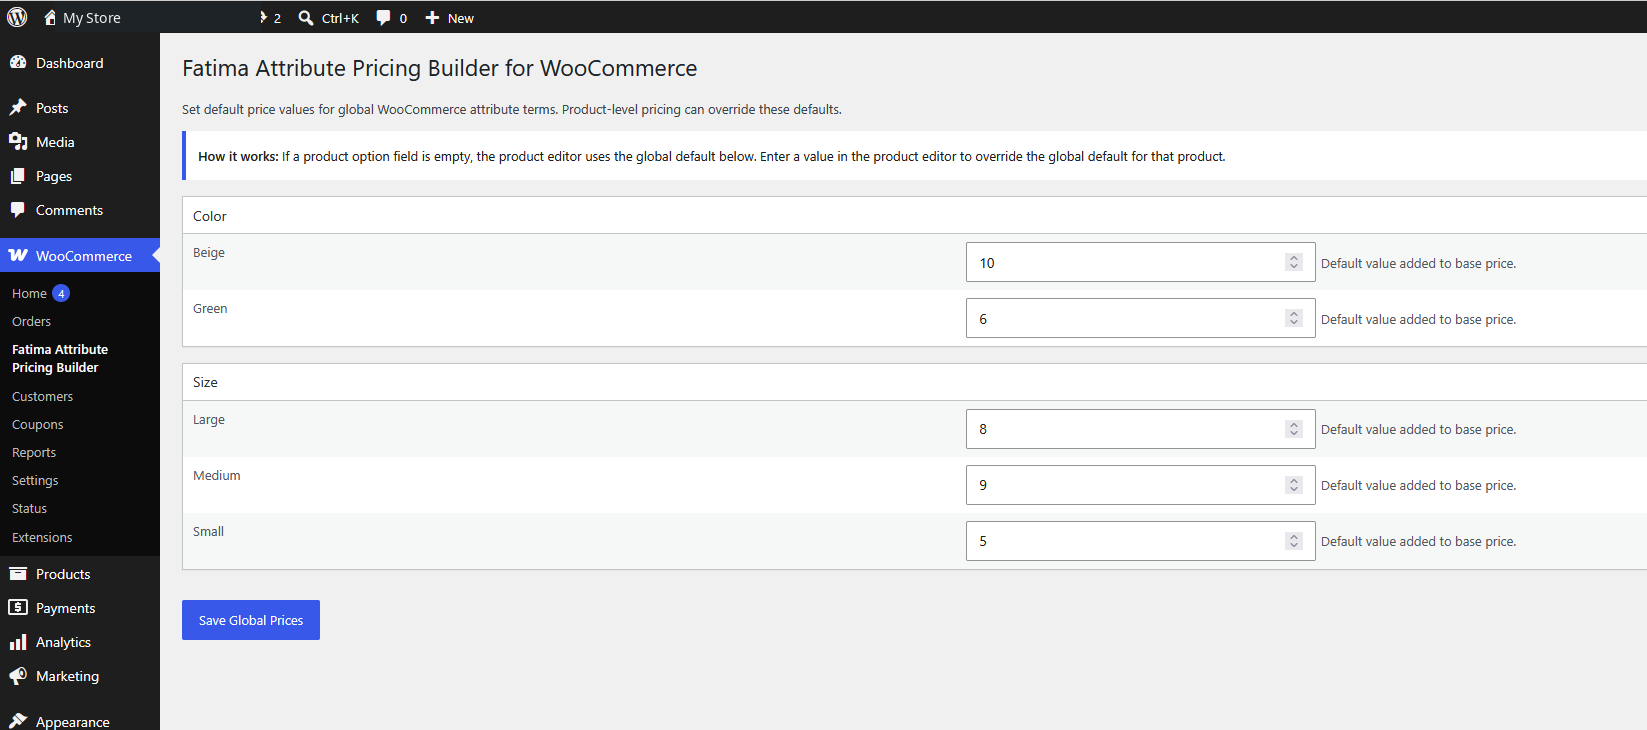Click the Beige attribute label
The image size is (1647, 730).
tap(209, 253)
